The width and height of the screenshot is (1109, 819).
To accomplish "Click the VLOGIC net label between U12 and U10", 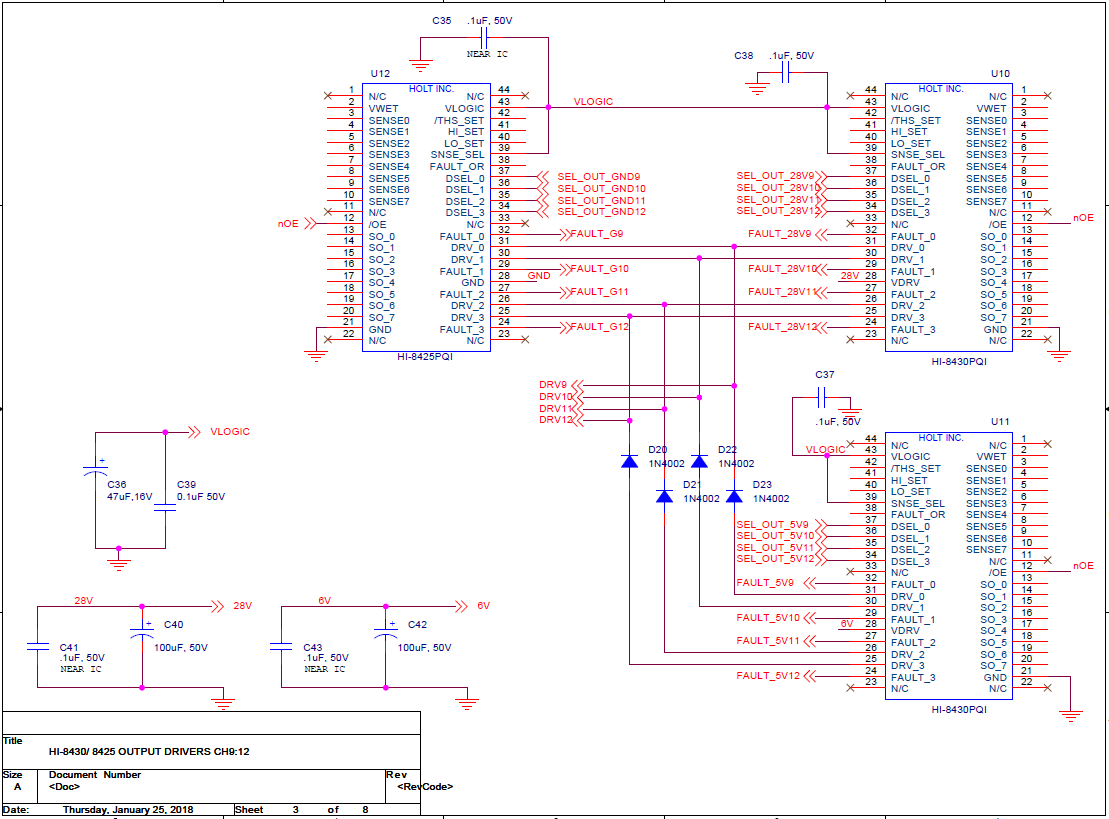I will click(593, 102).
